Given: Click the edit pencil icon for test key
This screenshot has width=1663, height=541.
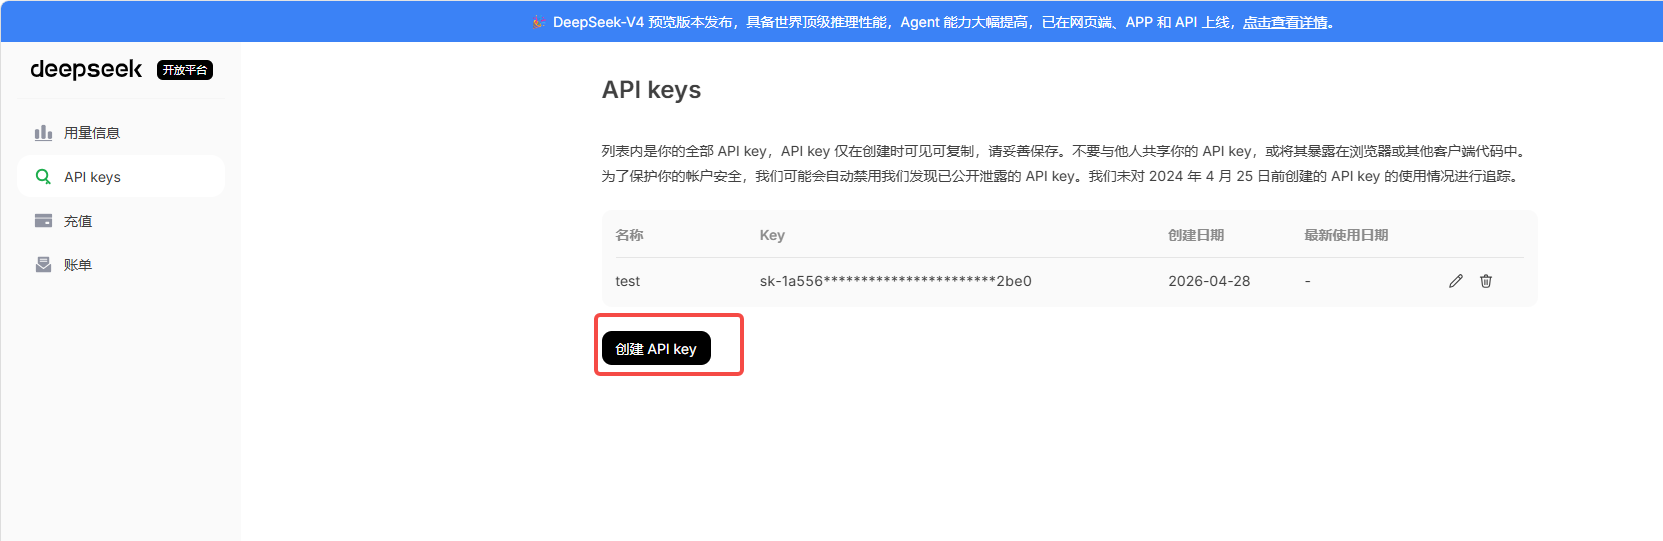Looking at the screenshot, I should (x=1456, y=281).
